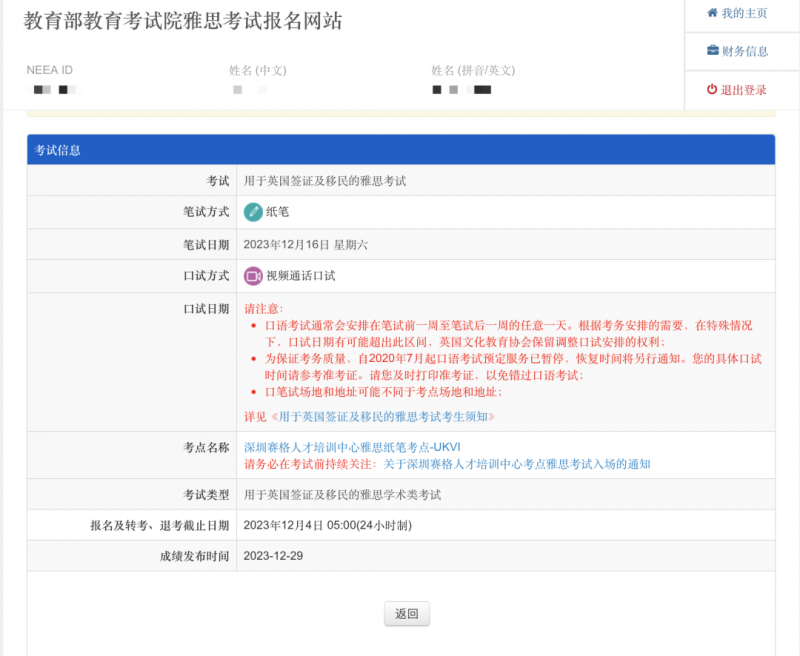The width and height of the screenshot is (800, 656).
Task: Click the 姓名 (拼音/英文) label
Action: [473, 70]
